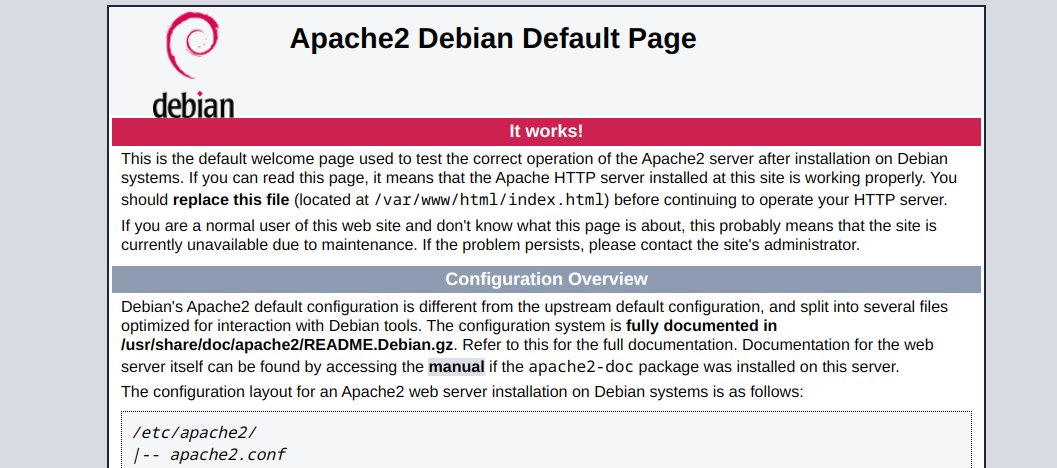The height and width of the screenshot is (468, 1057).
Task: Click the Apache2 Debian Default Page heading
Action: 493,38
